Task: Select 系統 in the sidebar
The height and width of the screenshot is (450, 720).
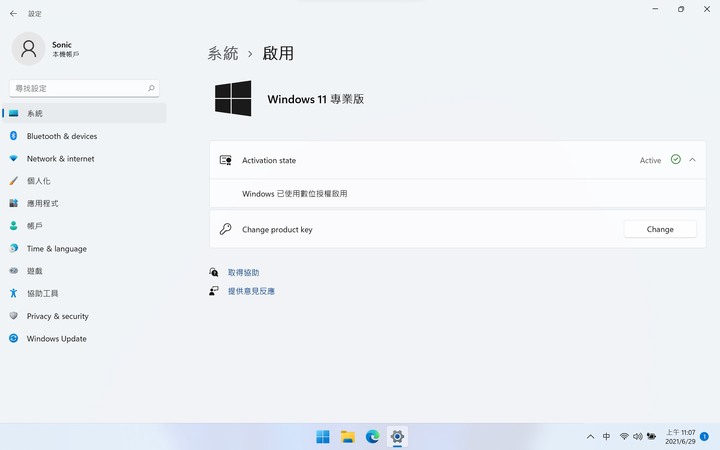Action: click(84, 113)
